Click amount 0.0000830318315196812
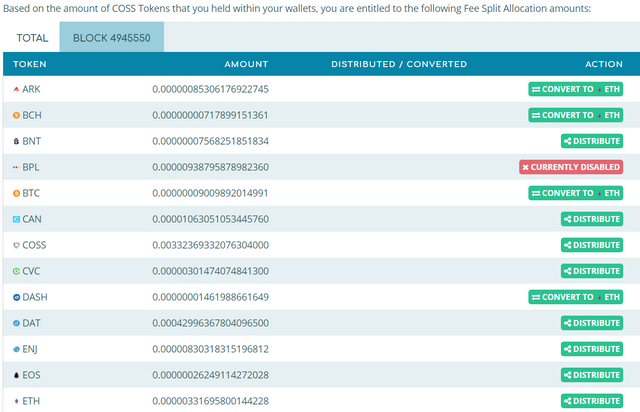 [211, 349]
